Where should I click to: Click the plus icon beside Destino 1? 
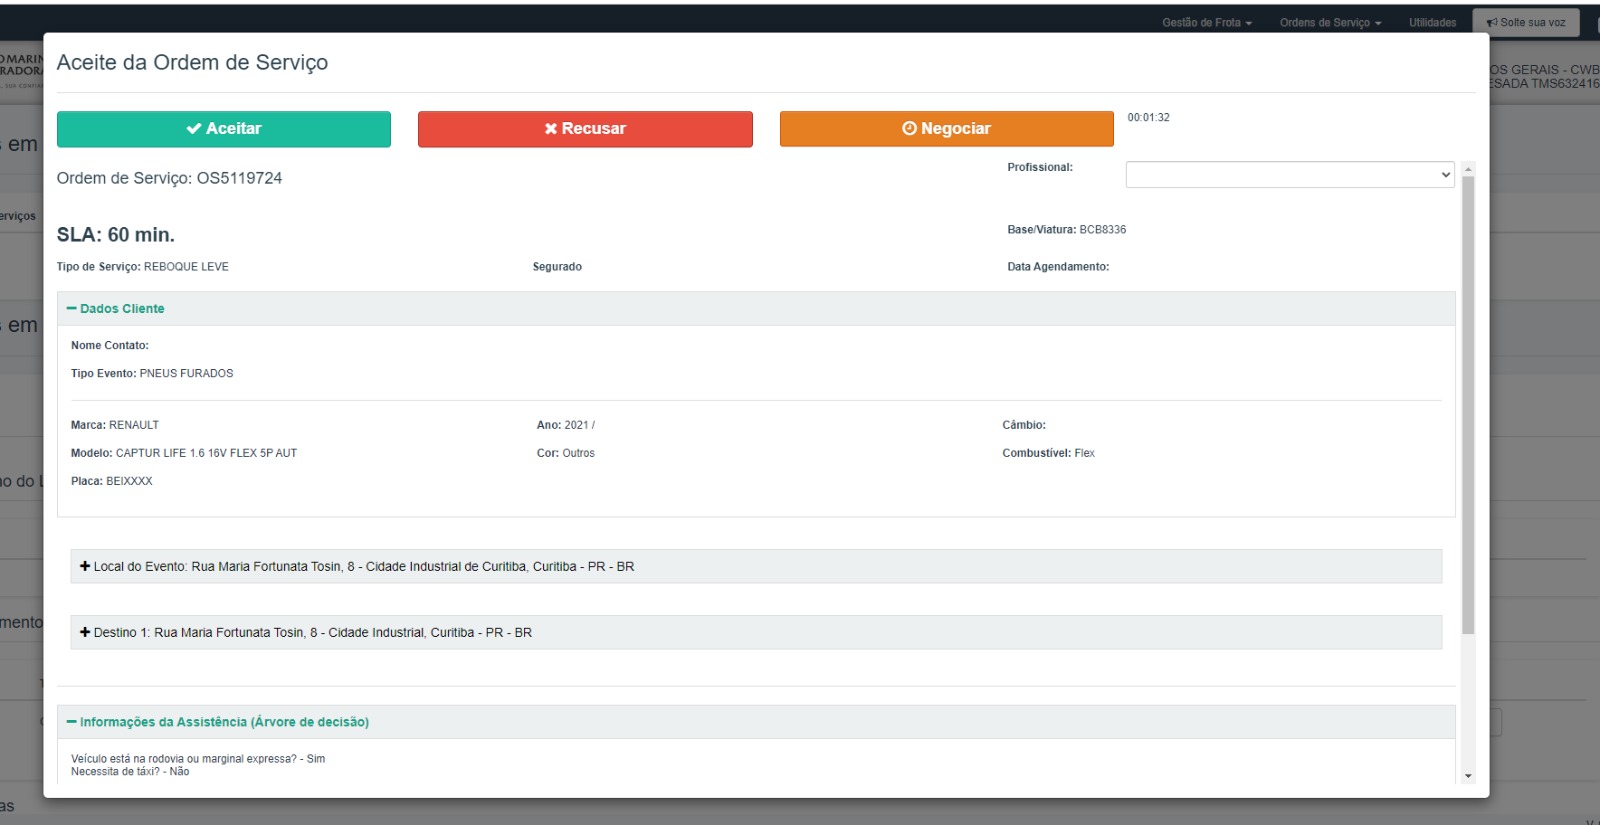coord(85,632)
